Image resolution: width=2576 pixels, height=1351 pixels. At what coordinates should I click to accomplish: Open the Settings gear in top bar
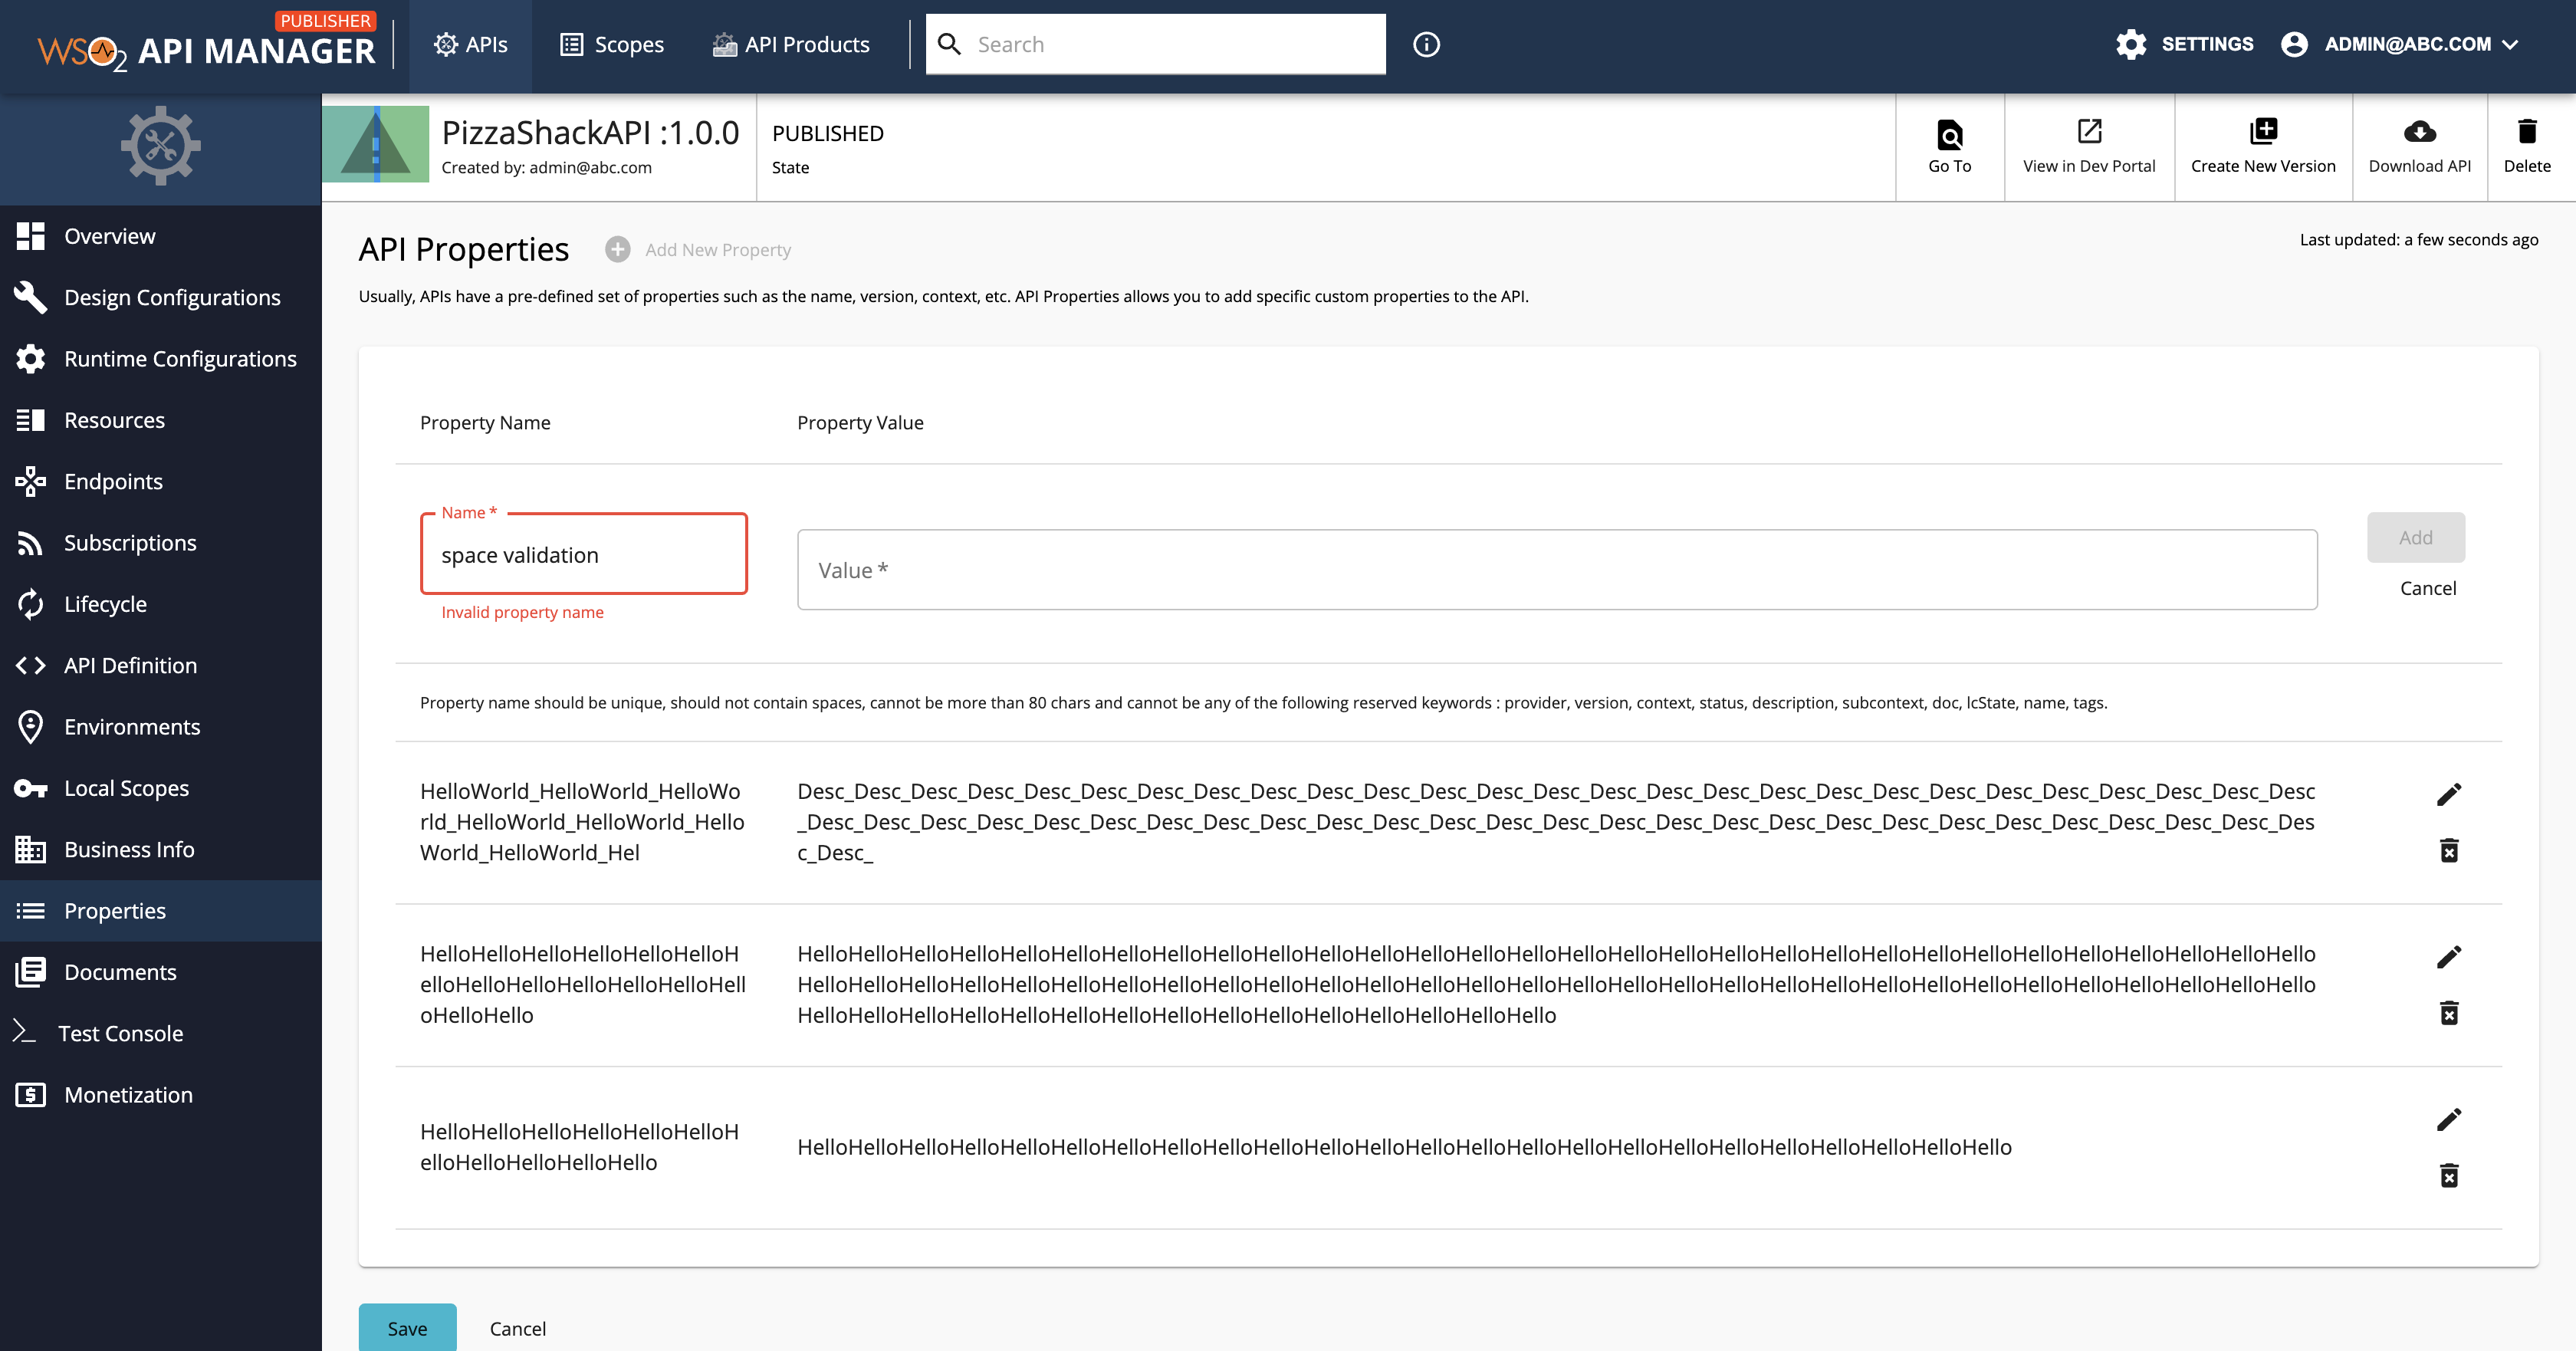[x=2131, y=44]
